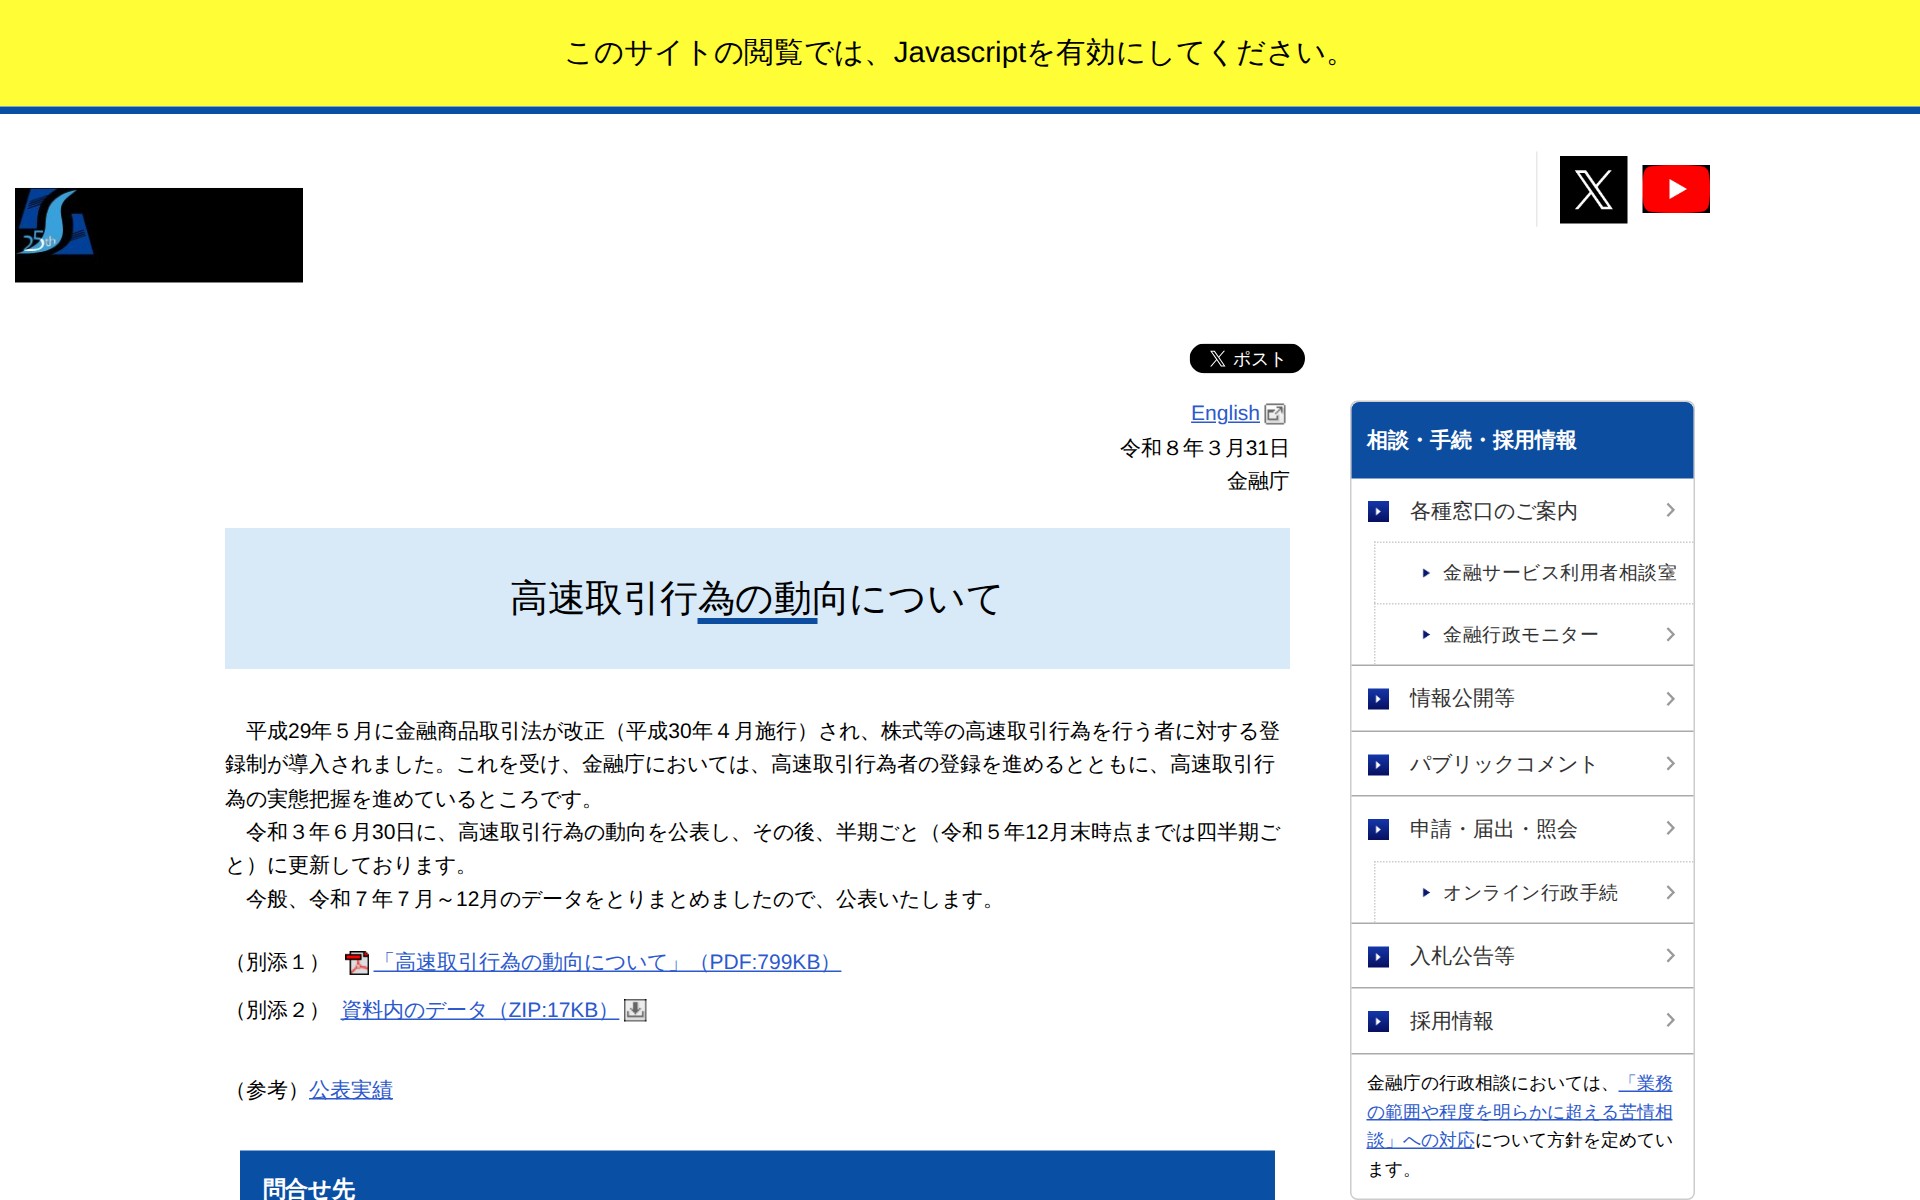Open 申請・届出・照会 sidebar menu item
The height and width of the screenshot is (1200, 1920).
1492,829
